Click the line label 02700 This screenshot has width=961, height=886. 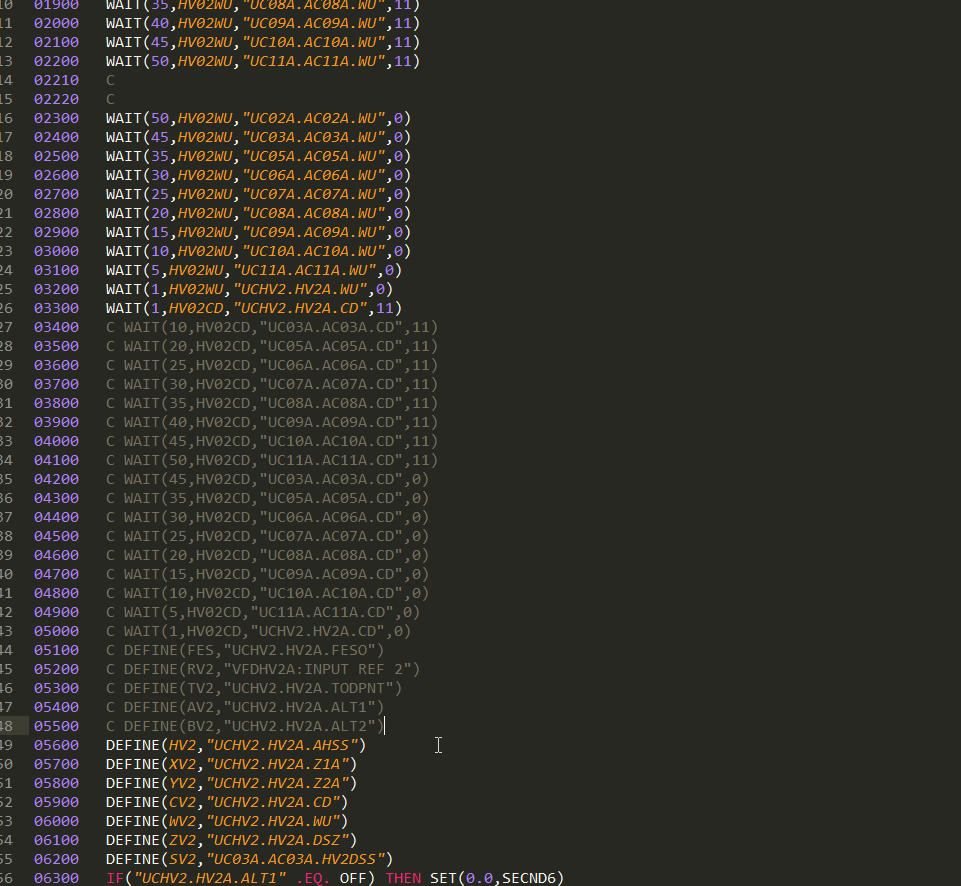[56, 194]
